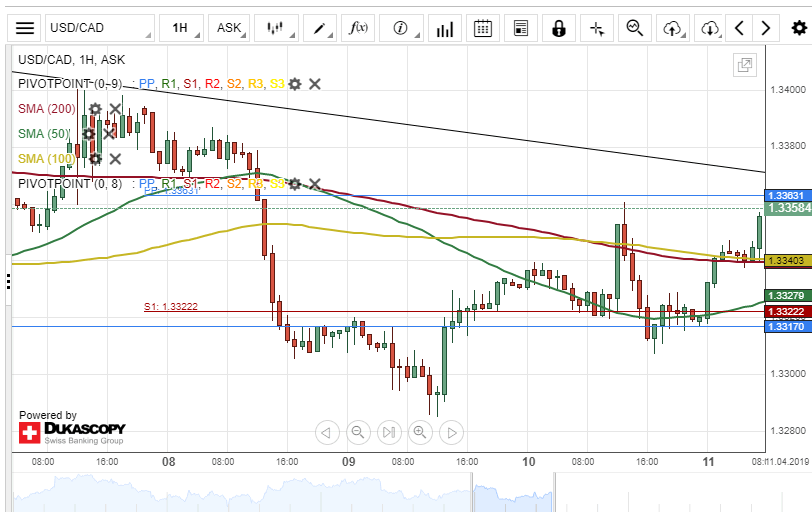The height and width of the screenshot is (519, 812).
Task: Click the chart forward triangle button
Action: pos(451,432)
